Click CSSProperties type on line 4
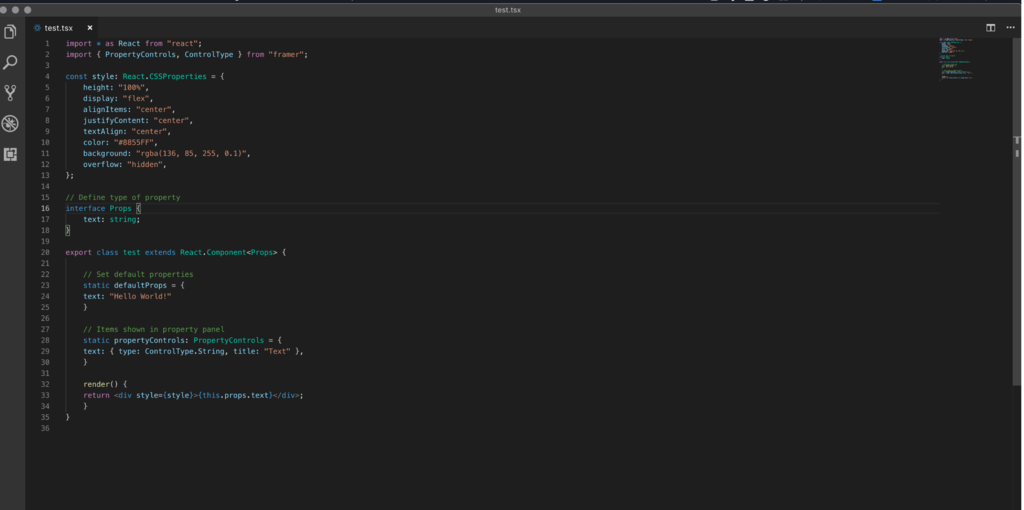This screenshot has height=510, width=1024. (x=180, y=76)
